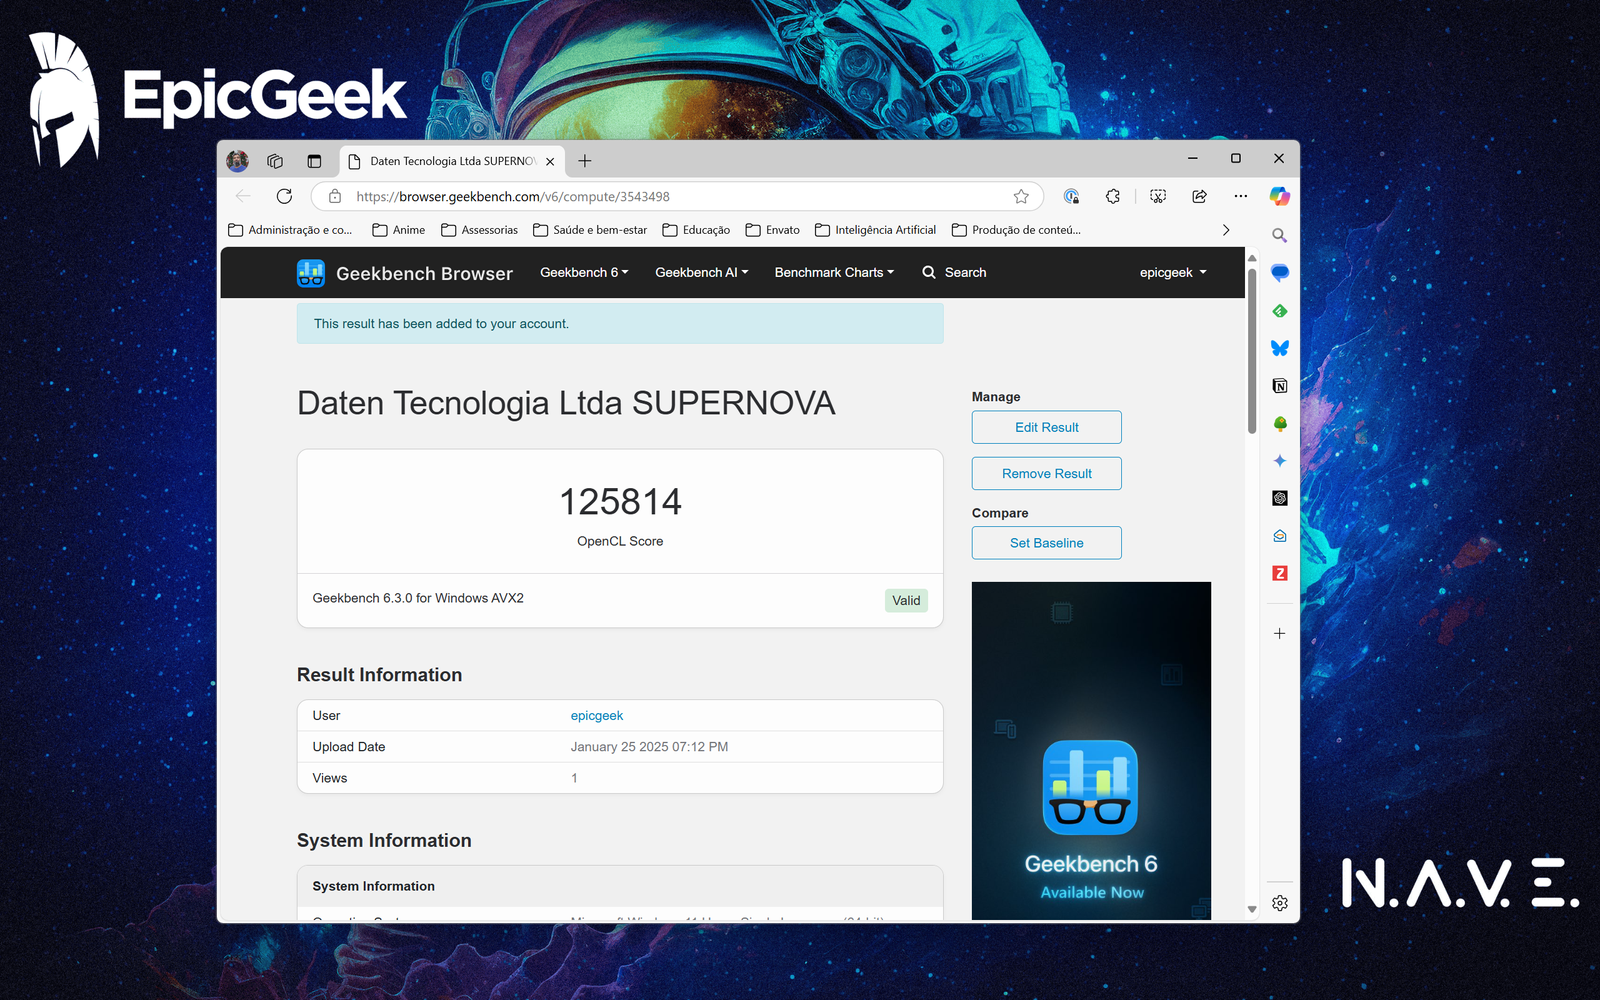
Task: Select the Daten Tecnologia browser tab
Action: point(452,161)
